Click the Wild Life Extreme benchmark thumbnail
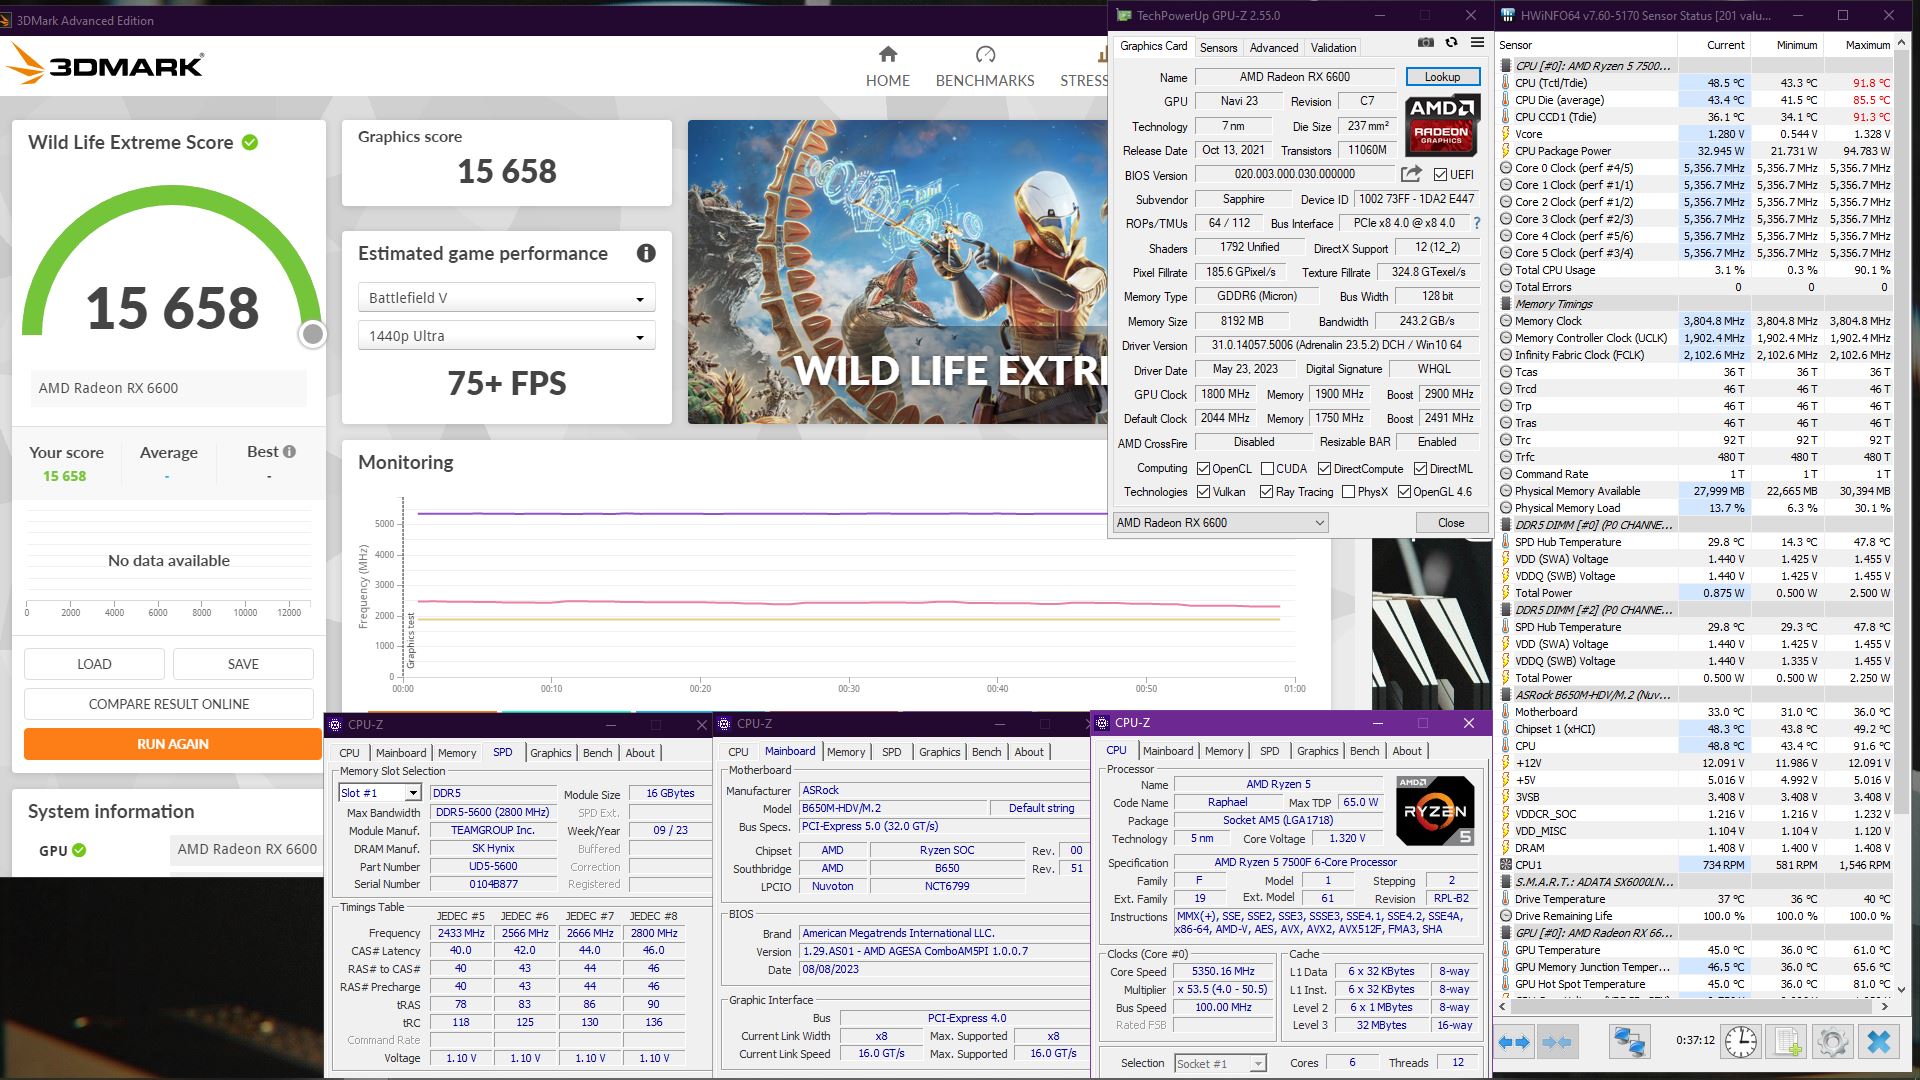The height and width of the screenshot is (1080, 1920). 897,272
